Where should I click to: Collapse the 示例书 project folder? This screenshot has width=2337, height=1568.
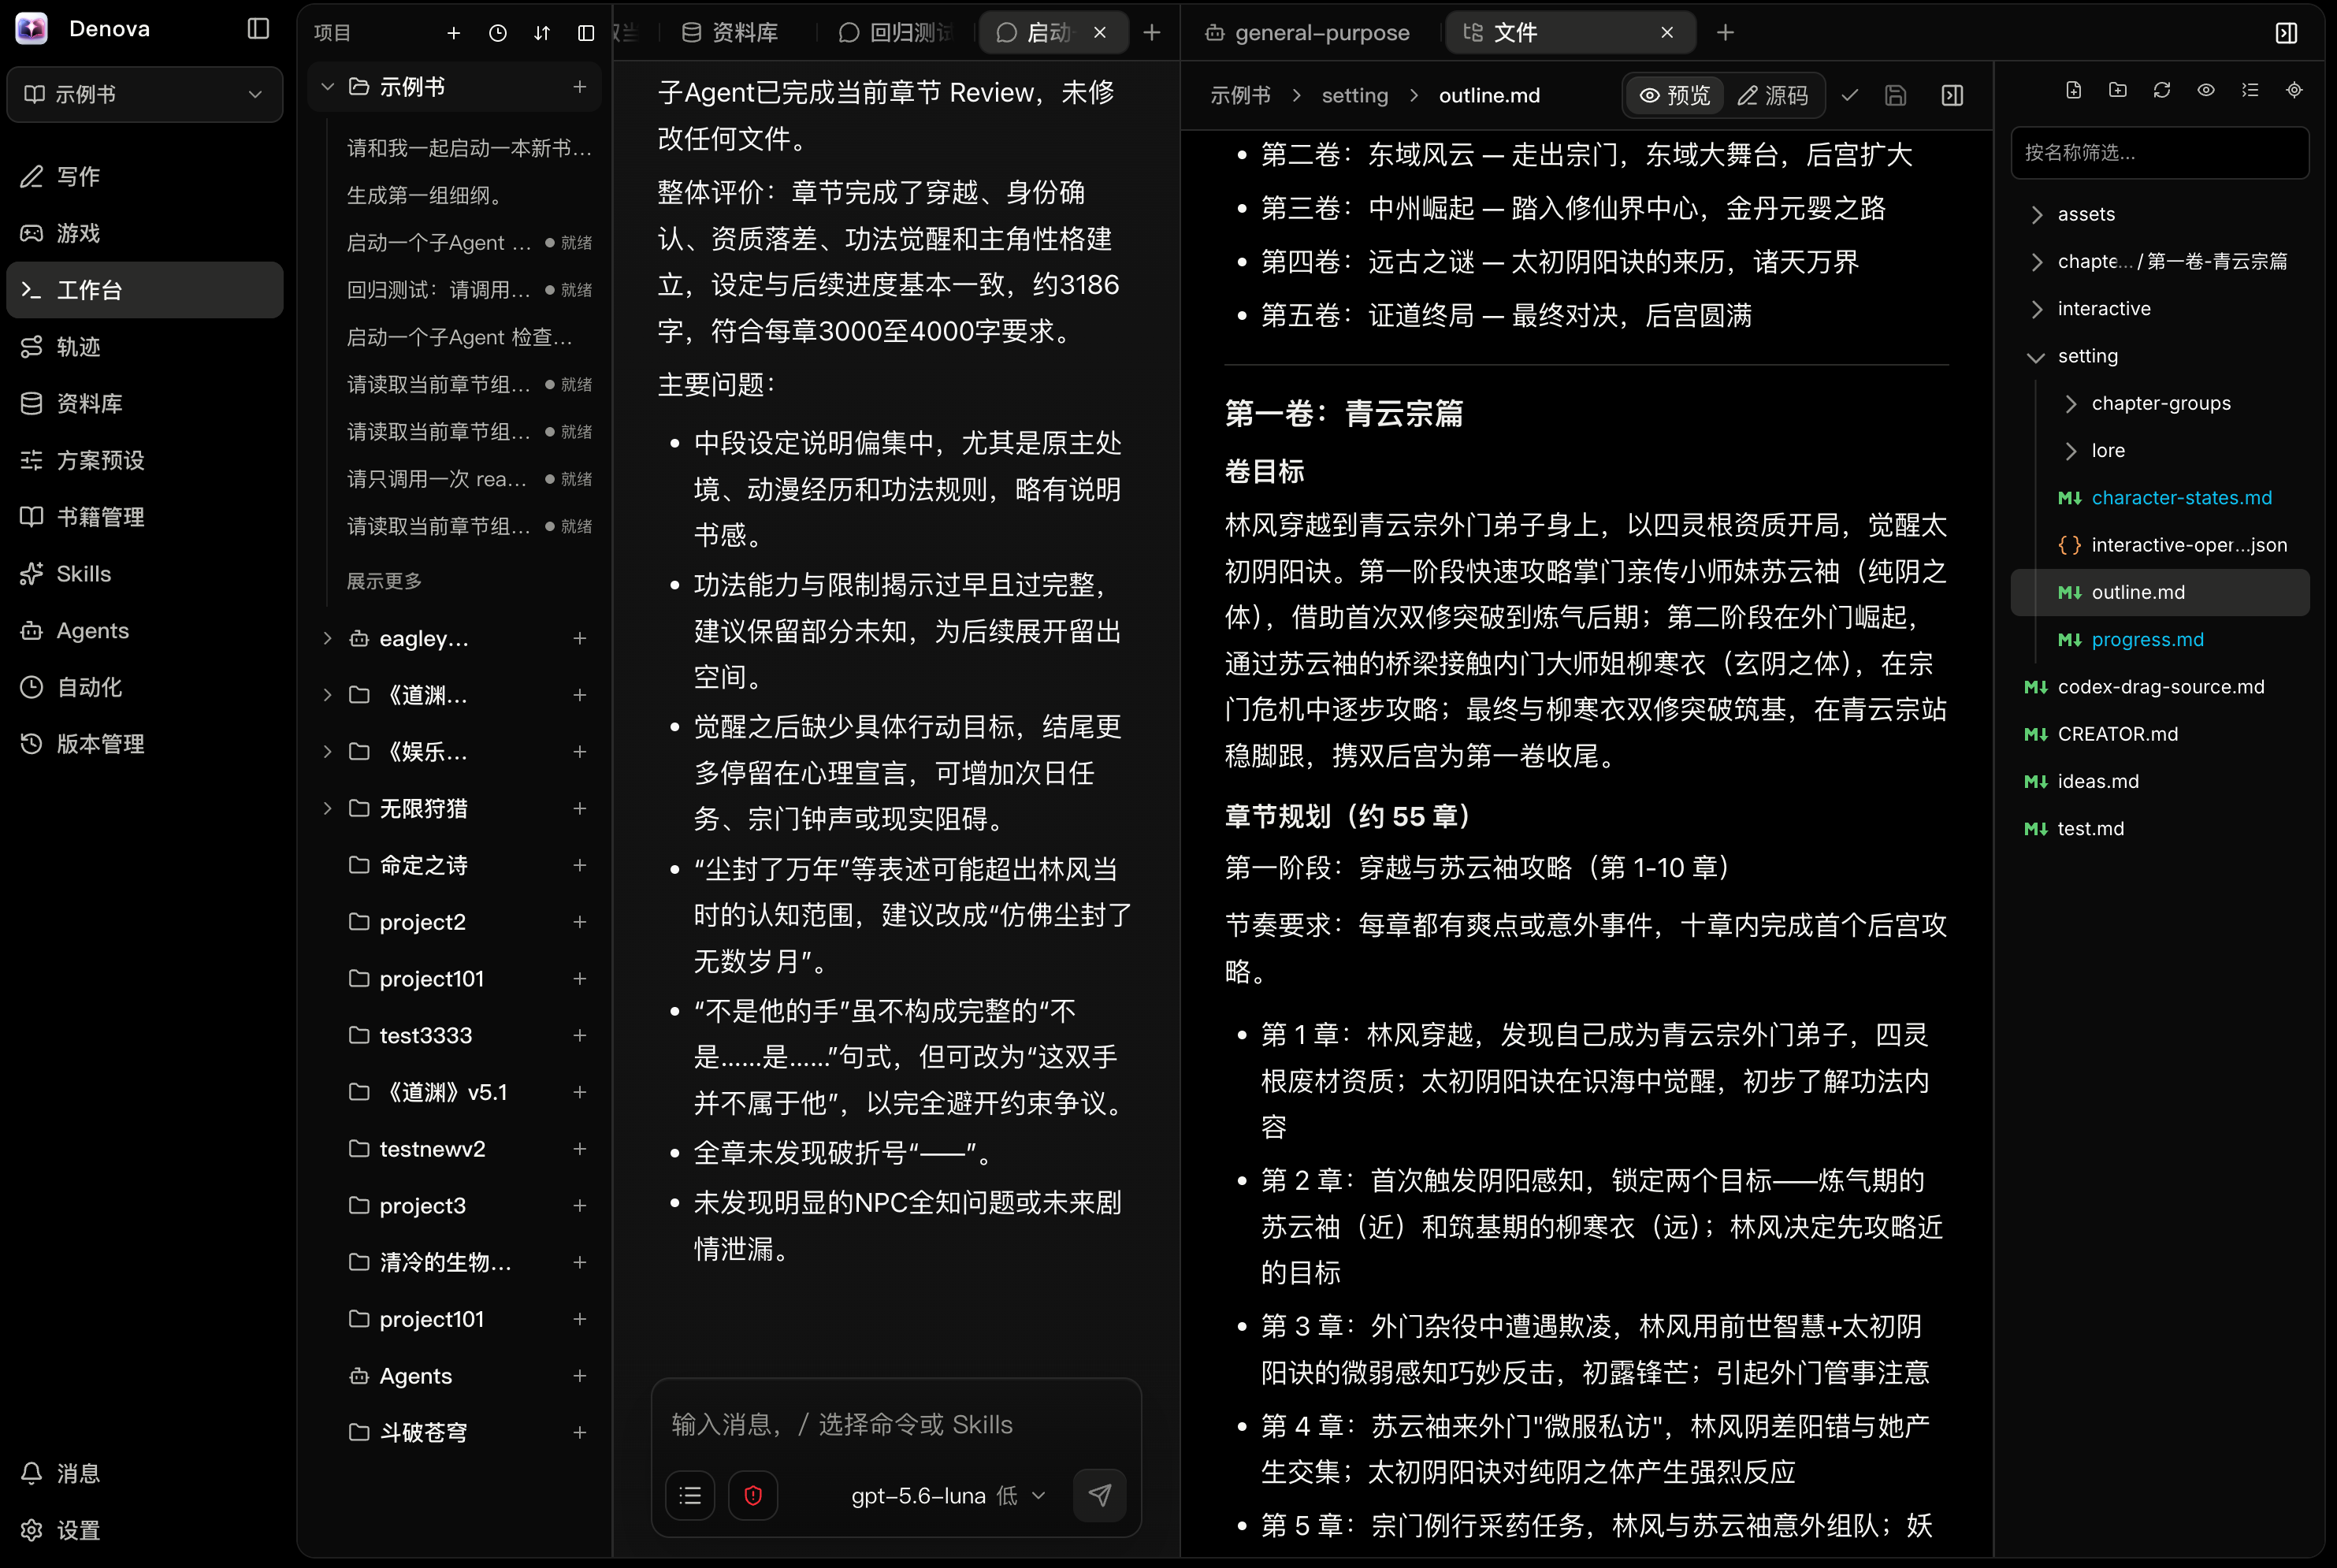click(327, 87)
